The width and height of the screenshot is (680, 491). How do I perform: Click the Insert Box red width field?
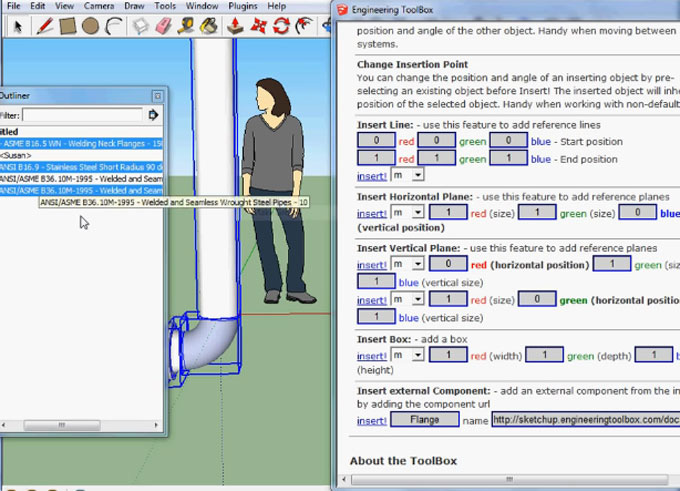pos(448,354)
